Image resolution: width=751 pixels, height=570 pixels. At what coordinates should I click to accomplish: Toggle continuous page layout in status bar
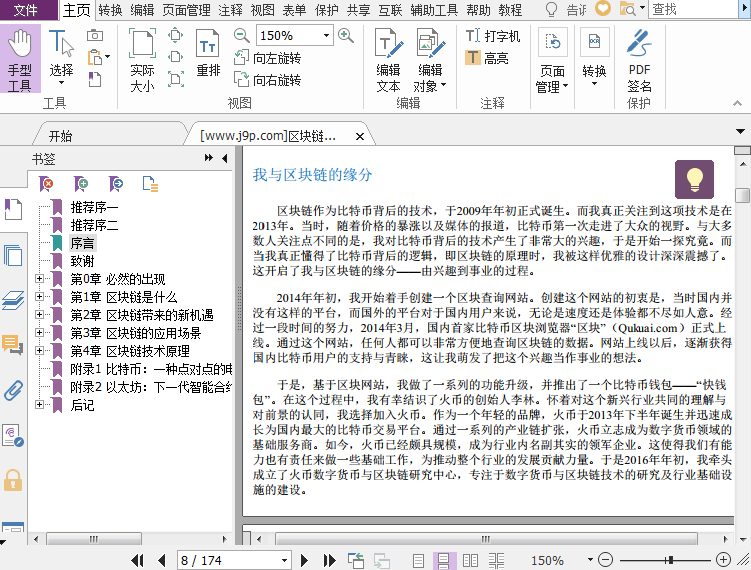tap(445, 561)
